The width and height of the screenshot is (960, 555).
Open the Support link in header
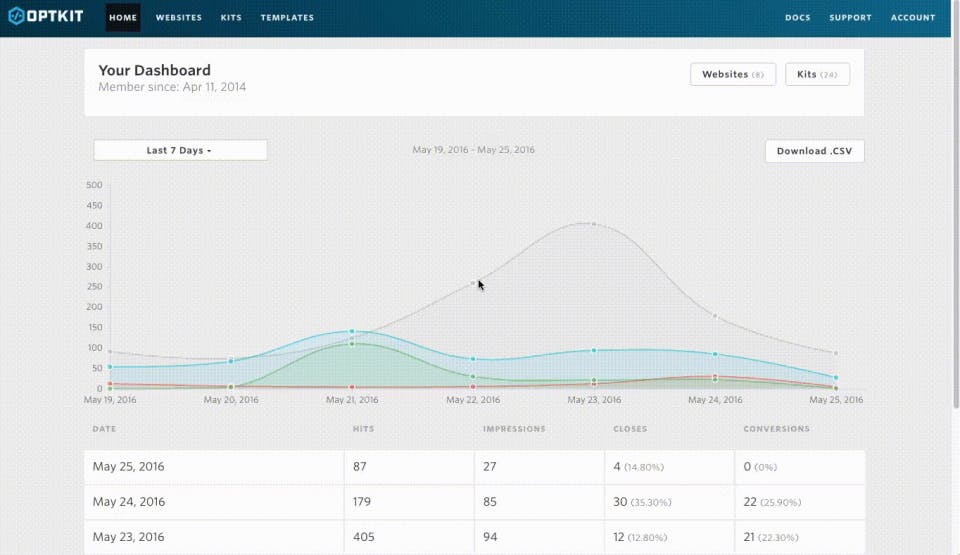click(850, 18)
